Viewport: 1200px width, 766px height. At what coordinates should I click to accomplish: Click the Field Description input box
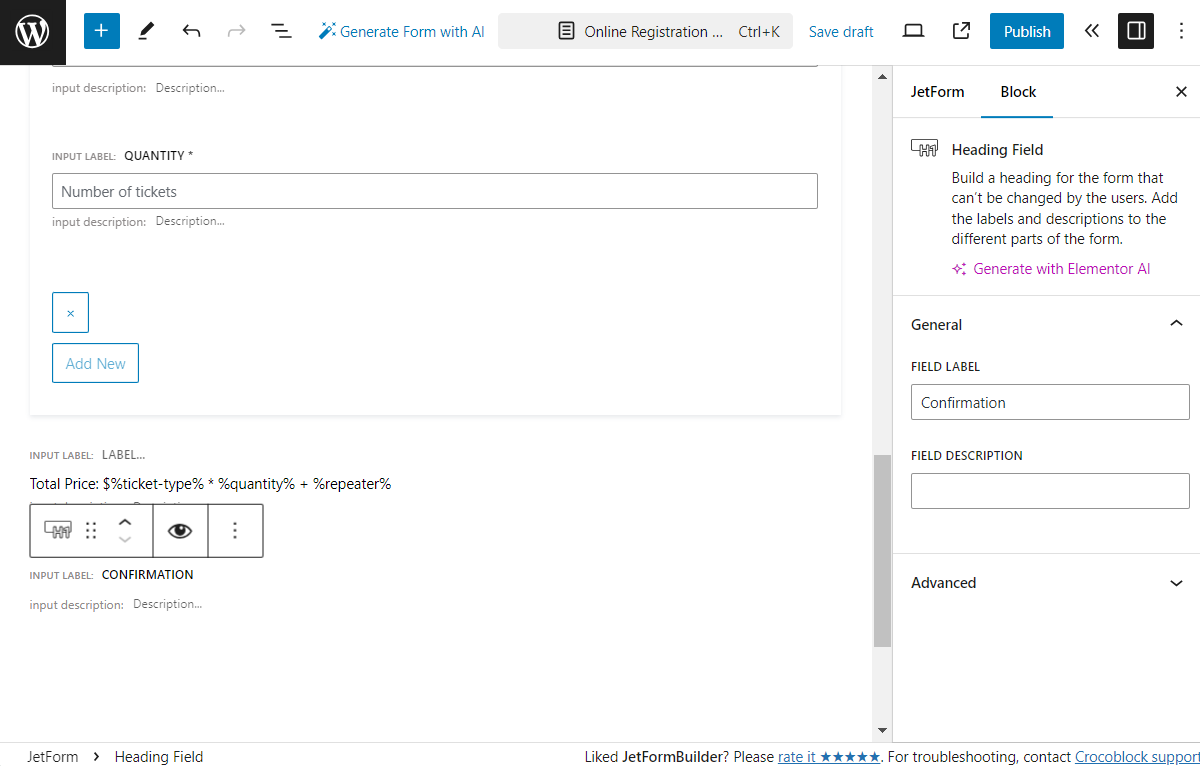coord(1050,491)
